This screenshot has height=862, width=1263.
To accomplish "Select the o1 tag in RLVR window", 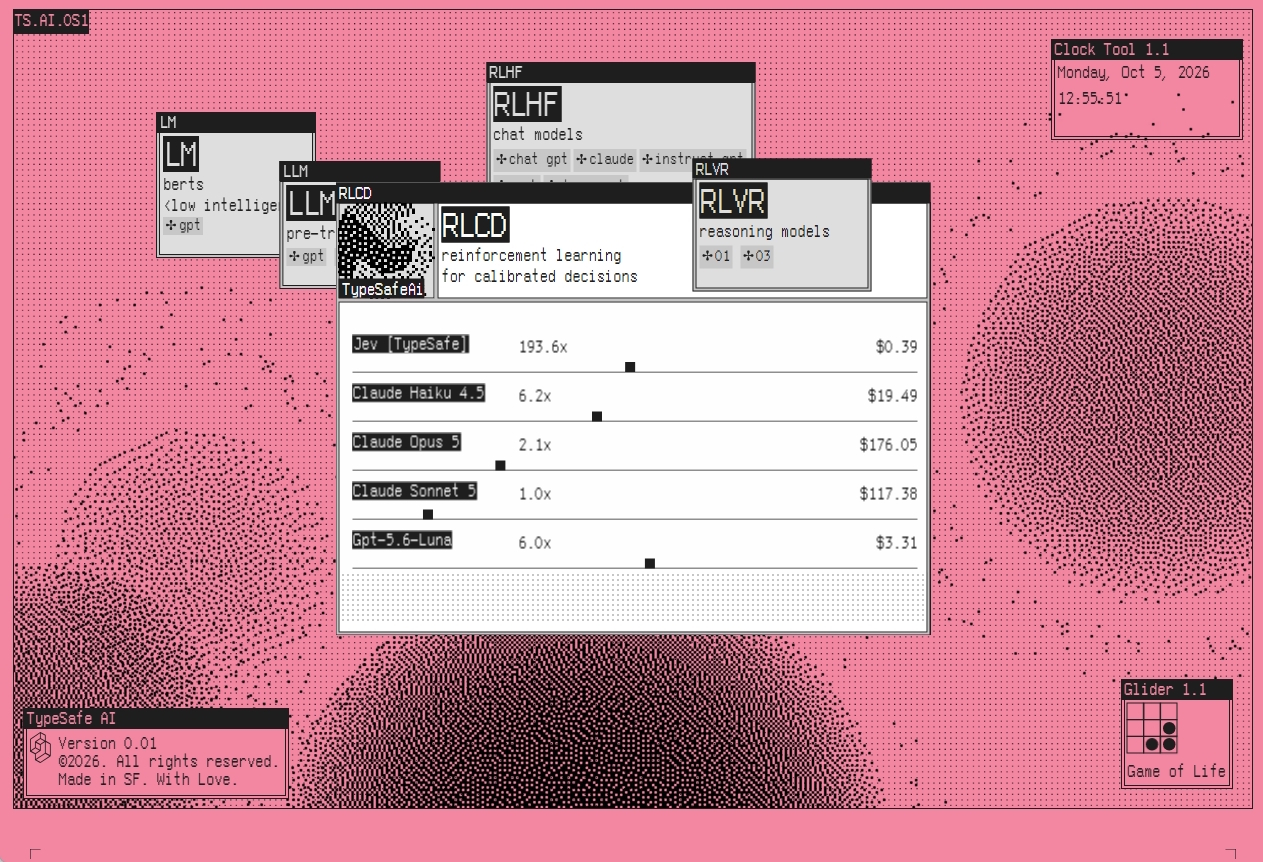I will (716, 256).
